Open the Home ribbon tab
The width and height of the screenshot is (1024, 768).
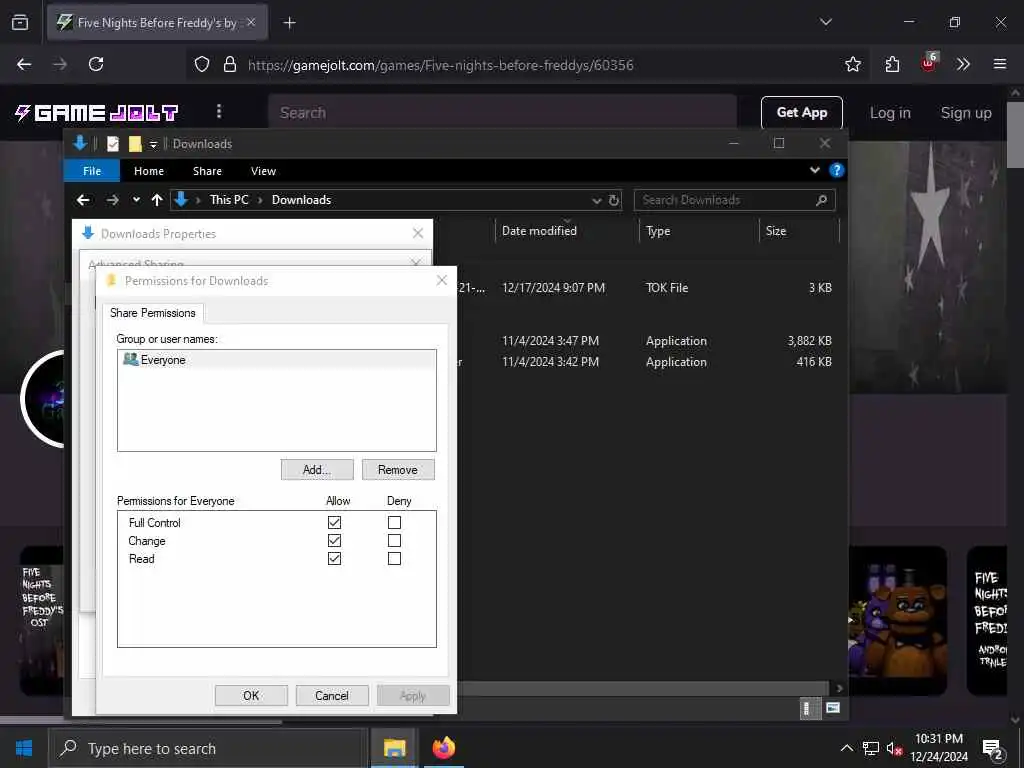pos(149,171)
